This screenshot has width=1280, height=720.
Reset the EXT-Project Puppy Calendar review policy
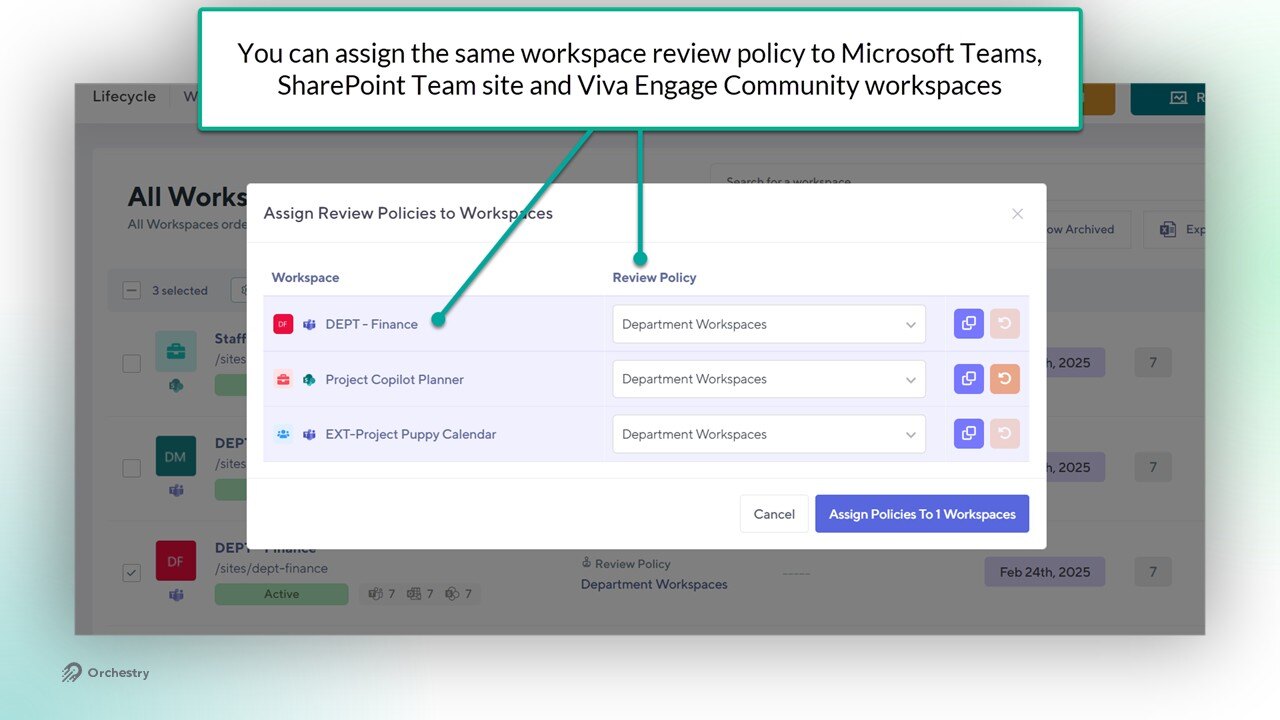[1005, 434]
